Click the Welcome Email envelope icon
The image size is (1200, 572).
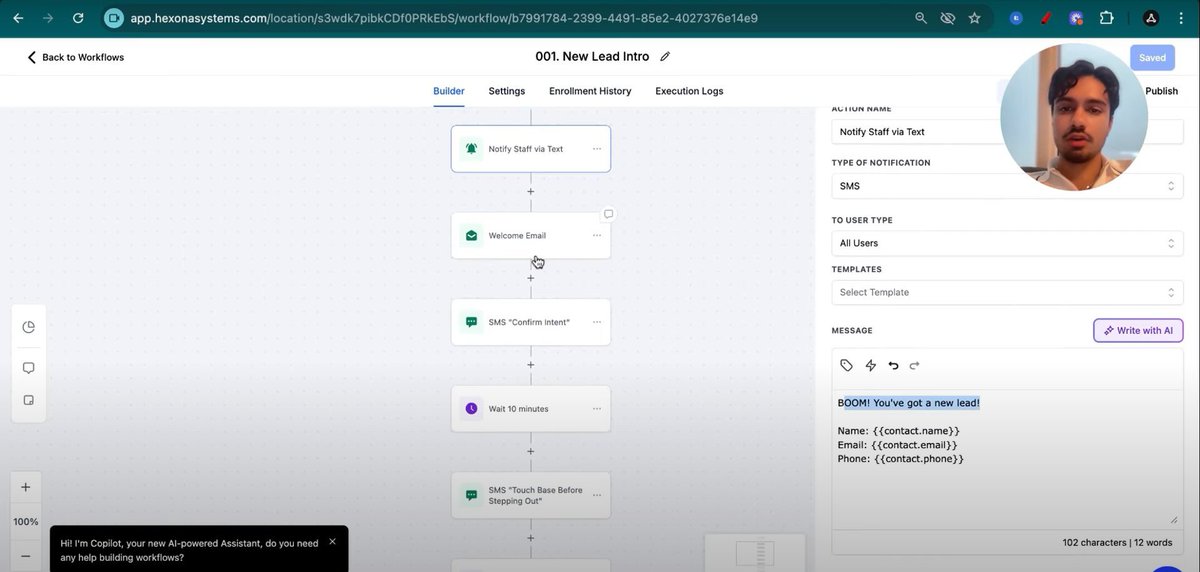pos(471,236)
